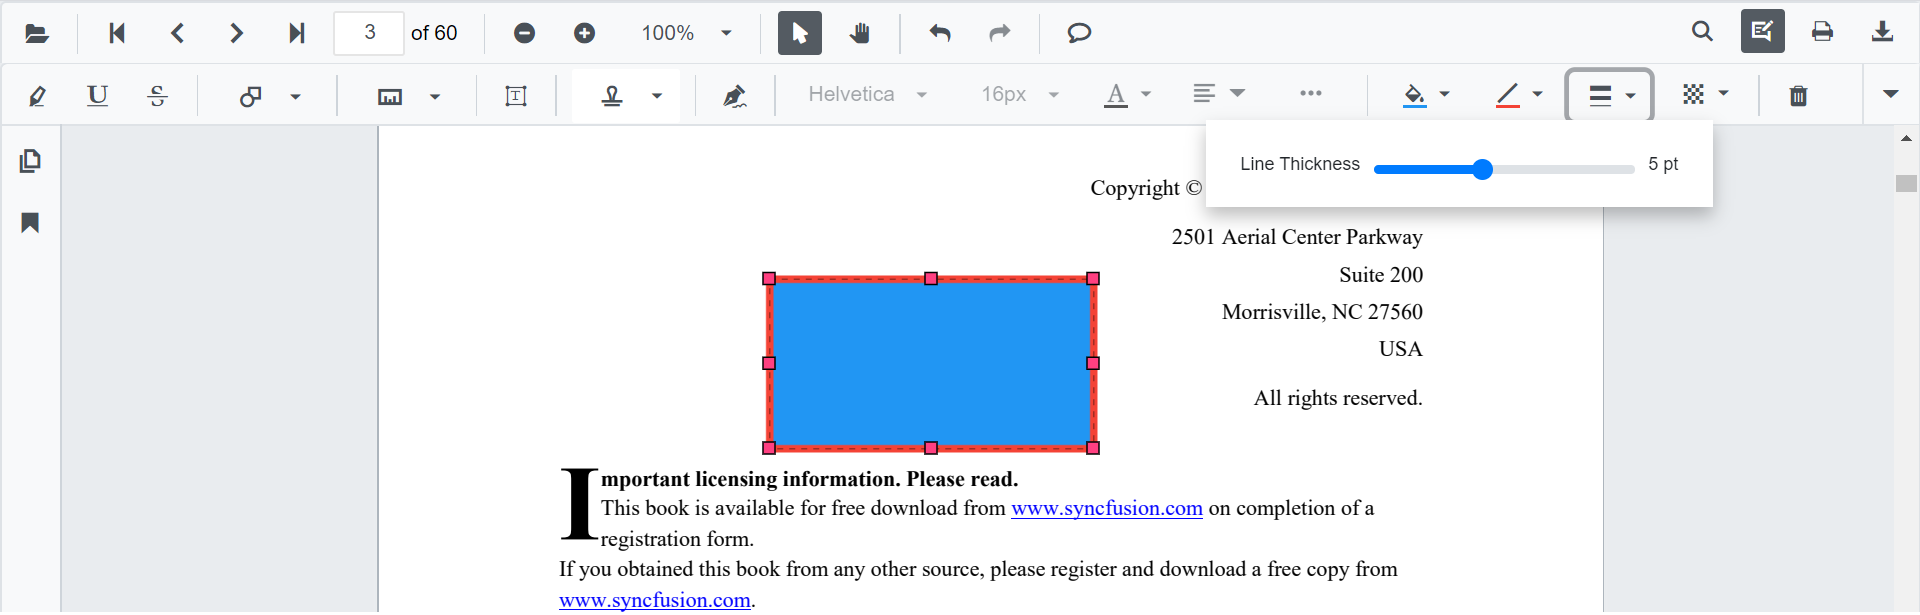Redo the last action
Screen dimensions: 1920x615
[x=1000, y=33]
